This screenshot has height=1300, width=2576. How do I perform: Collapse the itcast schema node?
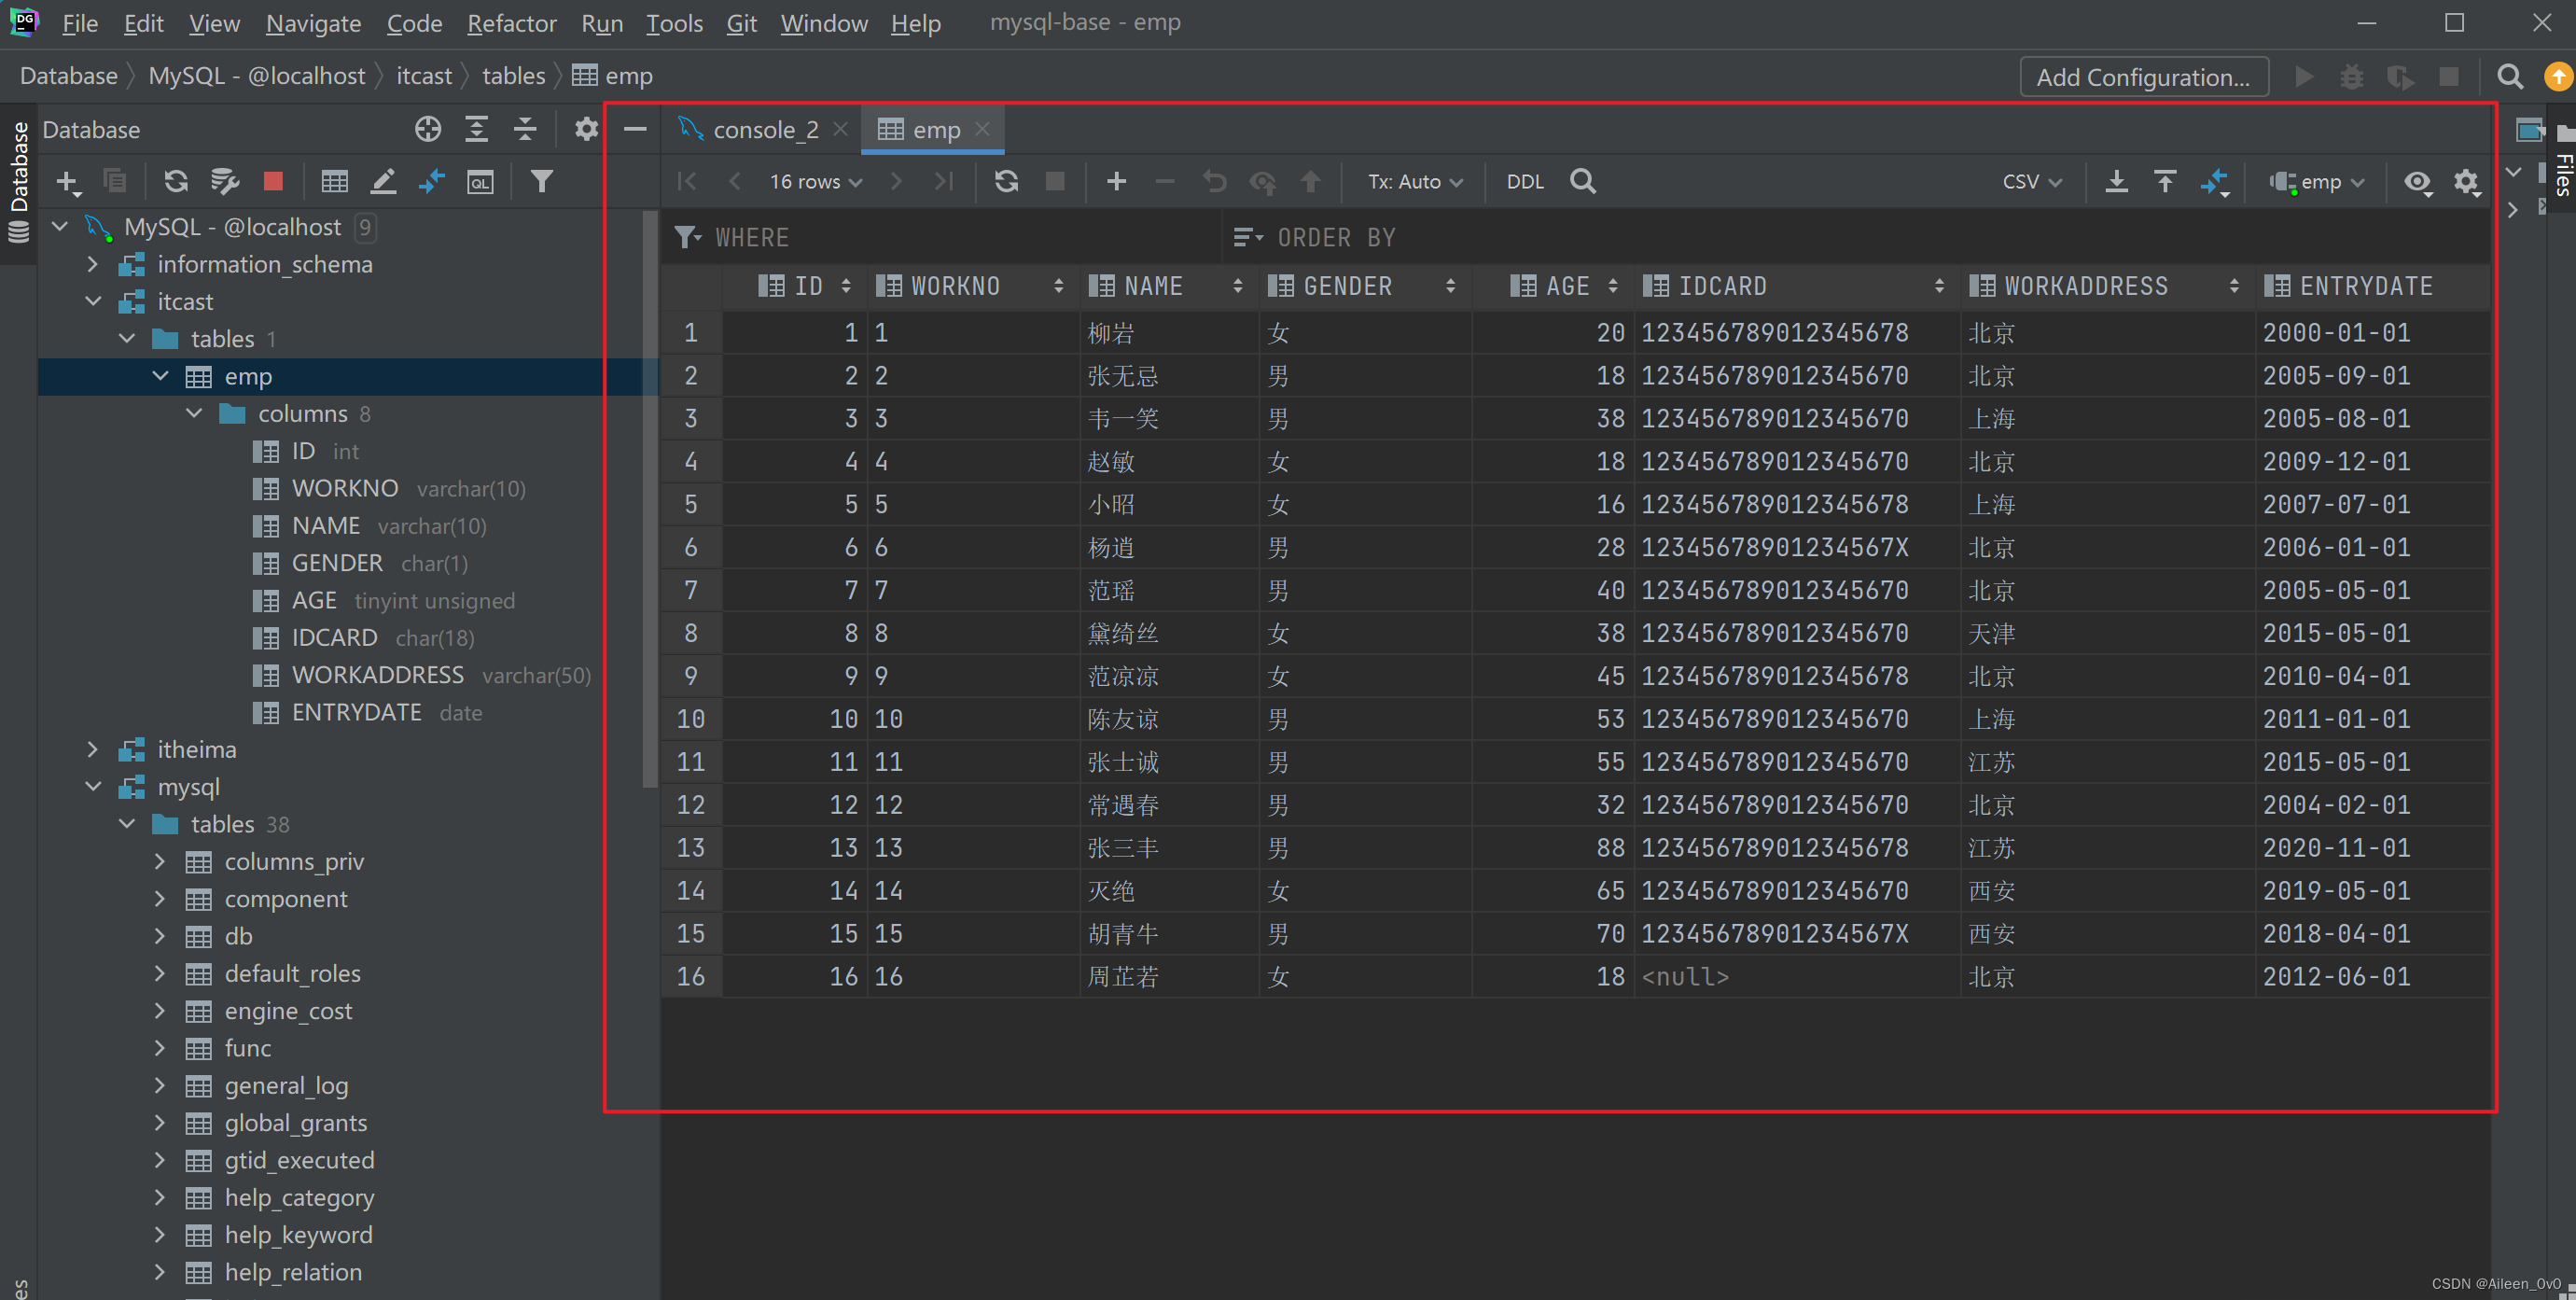(x=94, y=301)
